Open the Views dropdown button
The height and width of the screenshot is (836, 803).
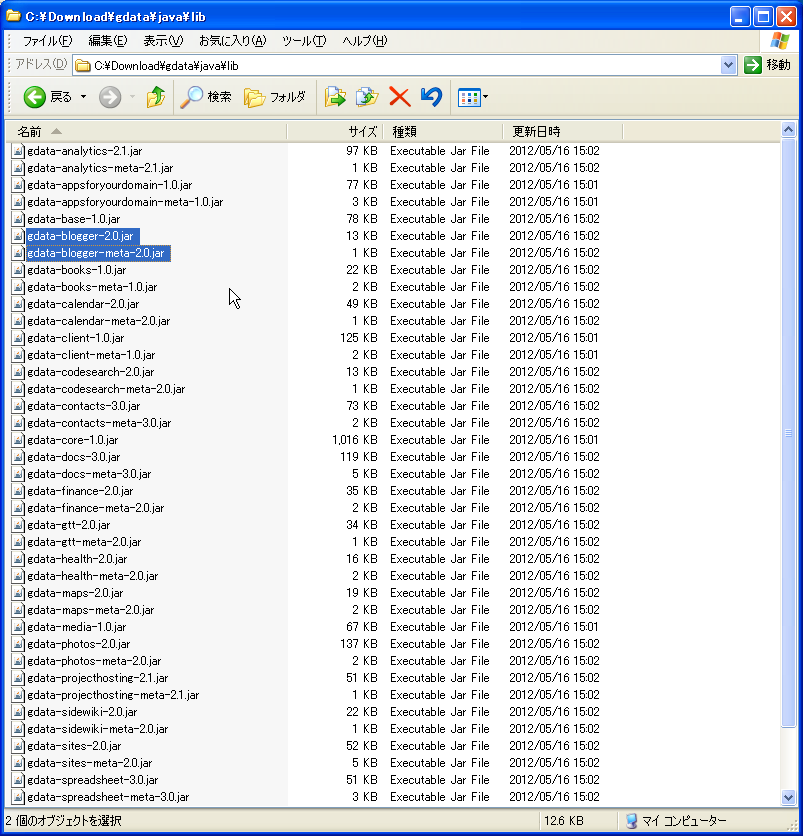pyautogui.click(x=473, y=98)
